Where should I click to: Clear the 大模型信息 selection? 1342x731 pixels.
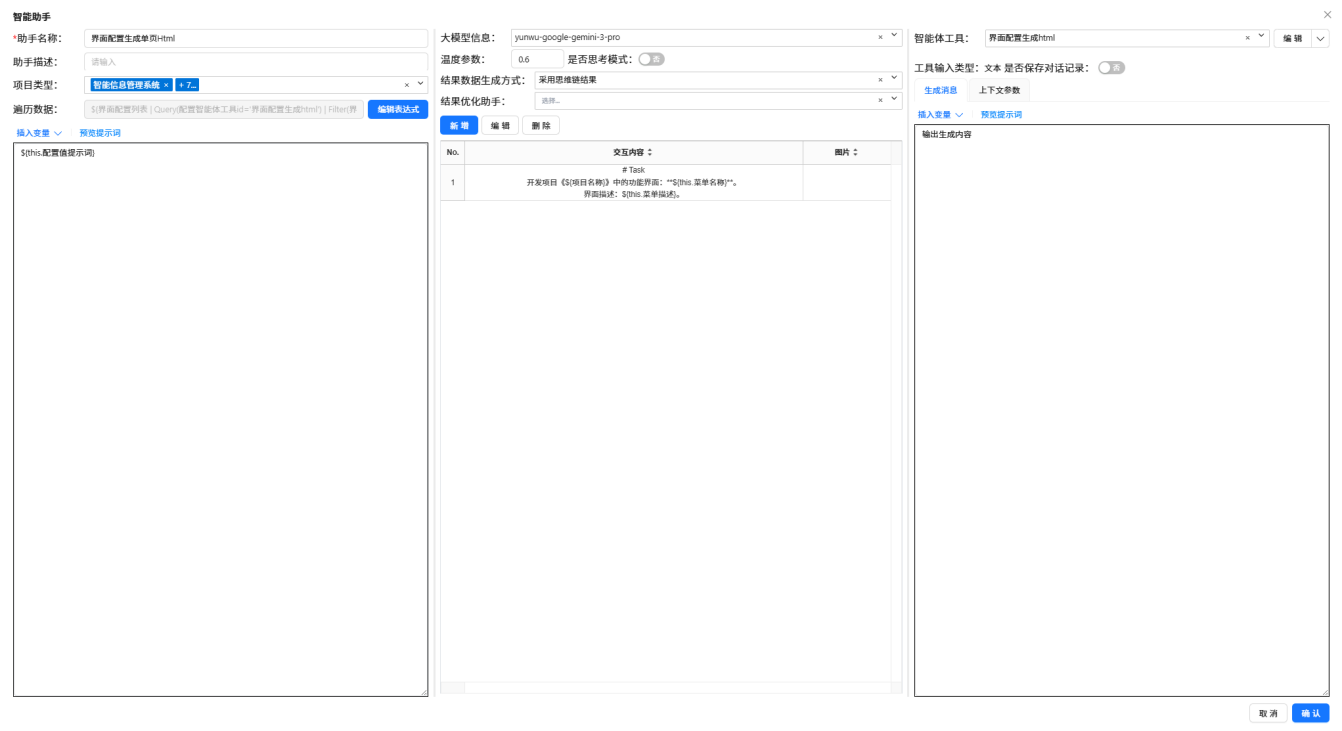click(x=881, y=37)
